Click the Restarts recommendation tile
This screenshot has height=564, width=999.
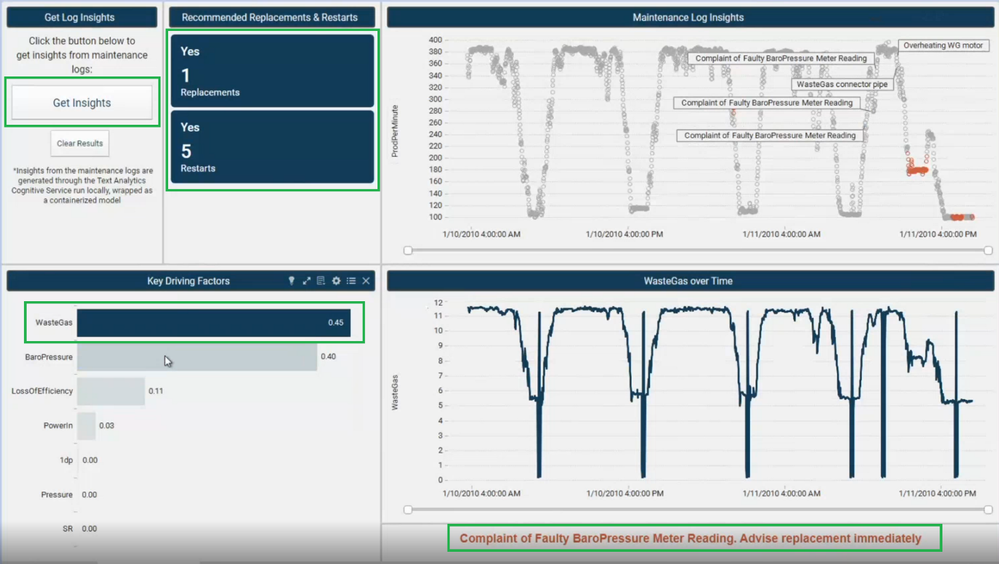tap(272, 147)
